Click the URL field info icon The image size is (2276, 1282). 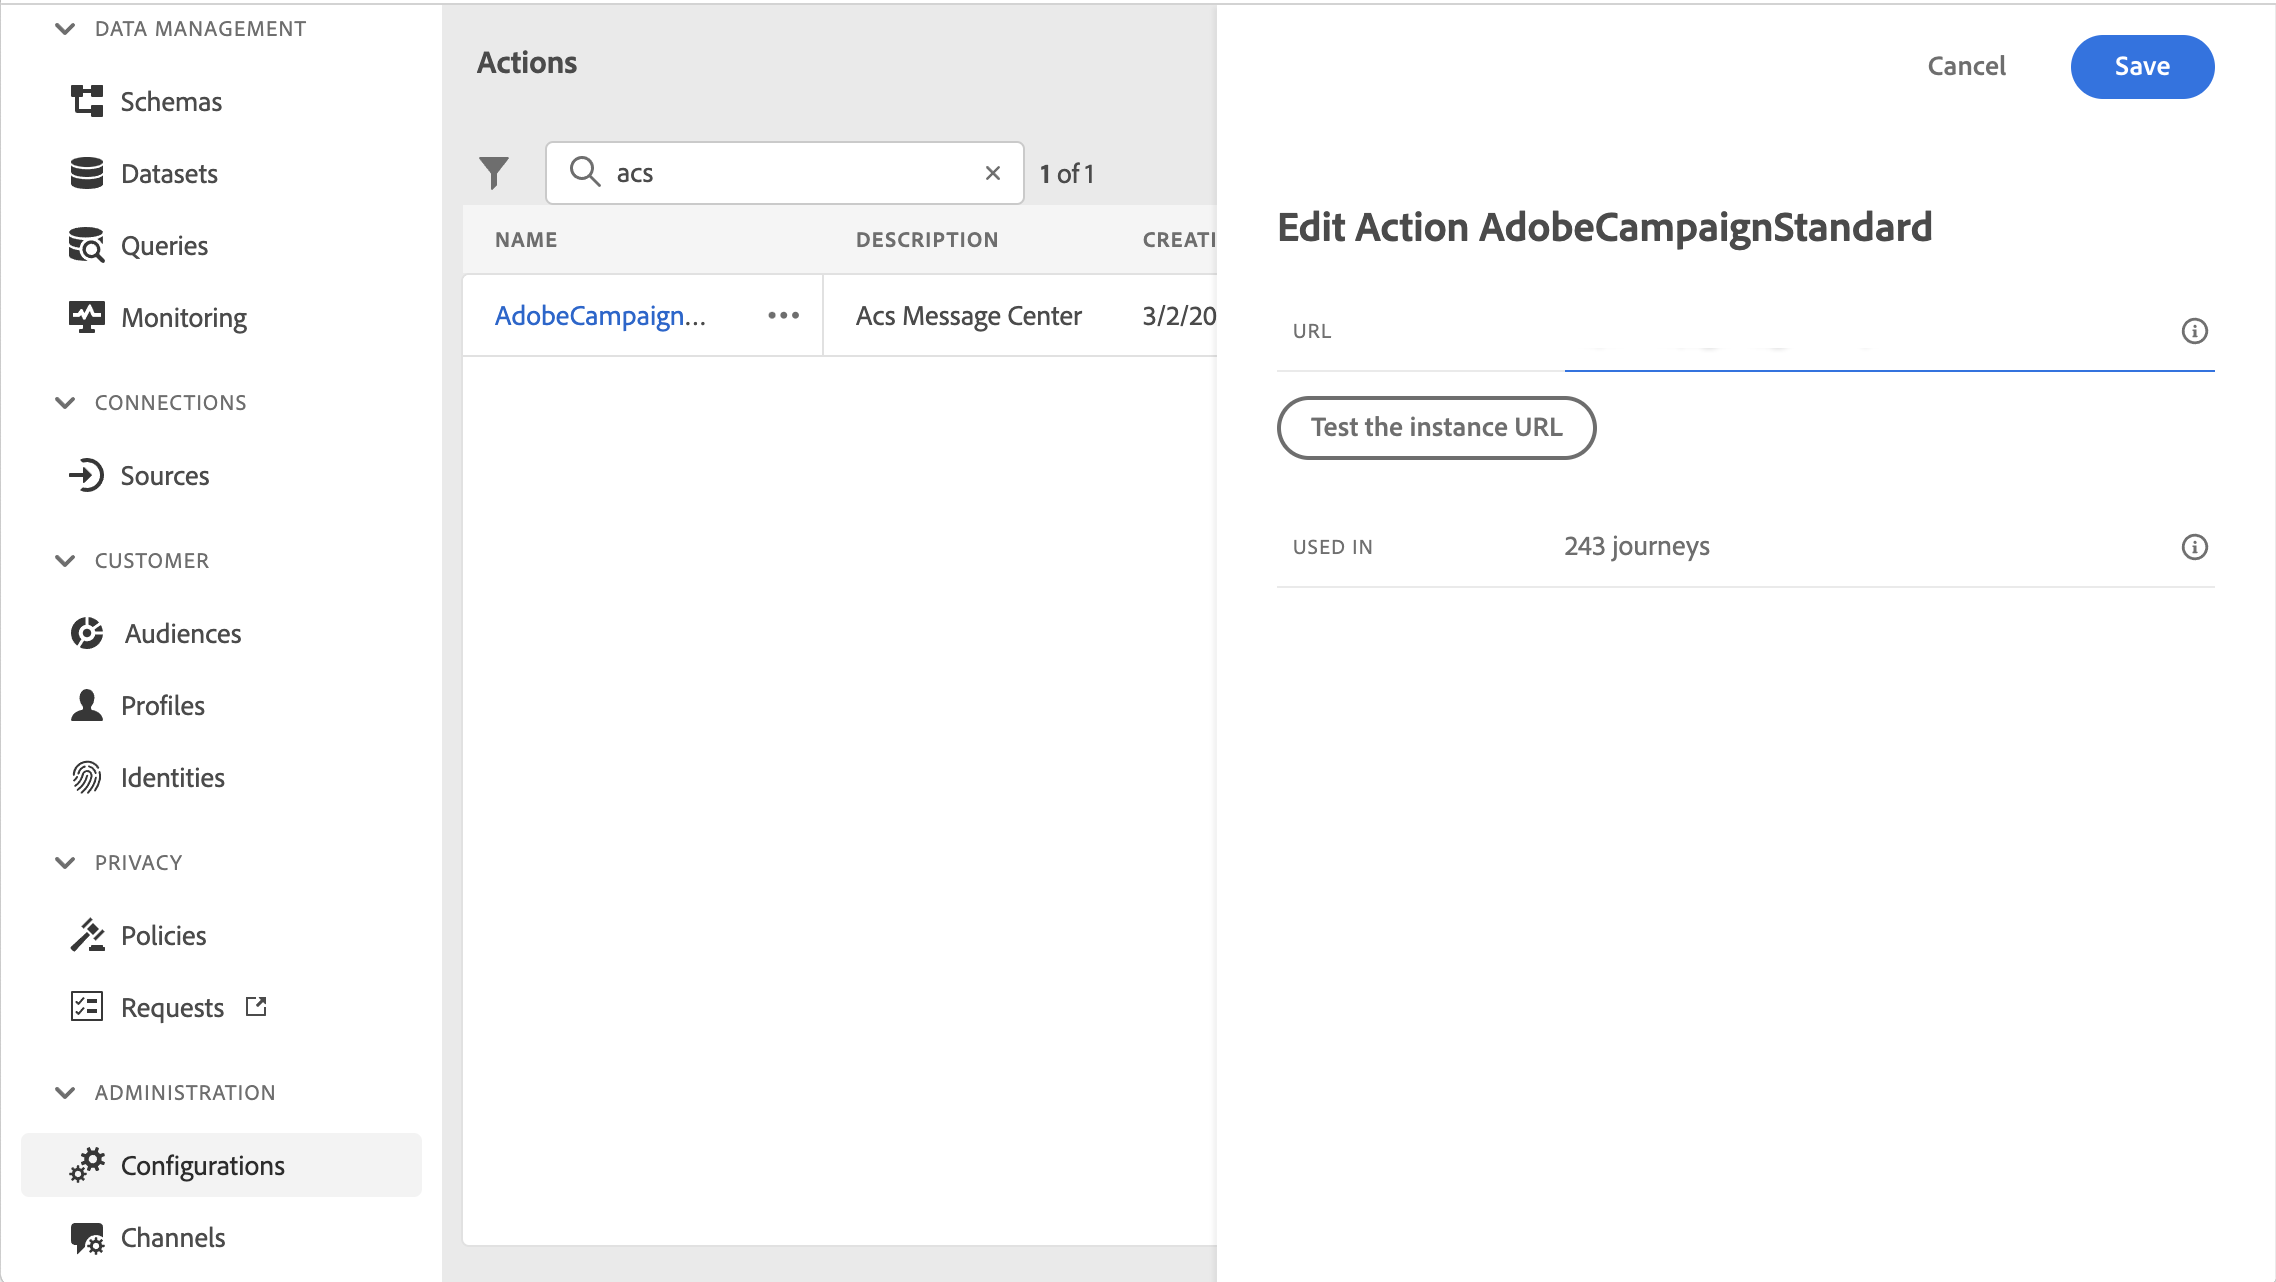tap(2194, 331)
